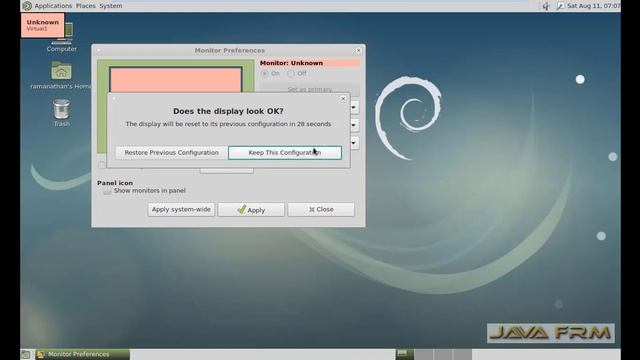Click the Monitor Preferences window title
This screenshot has height=360, width=640.
230,51
